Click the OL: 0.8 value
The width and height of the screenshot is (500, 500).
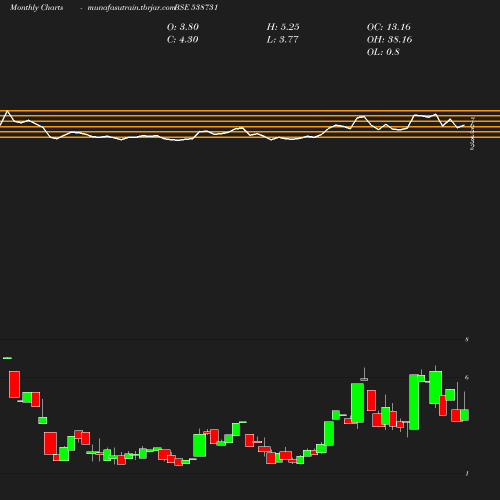(x=383, y=52)
